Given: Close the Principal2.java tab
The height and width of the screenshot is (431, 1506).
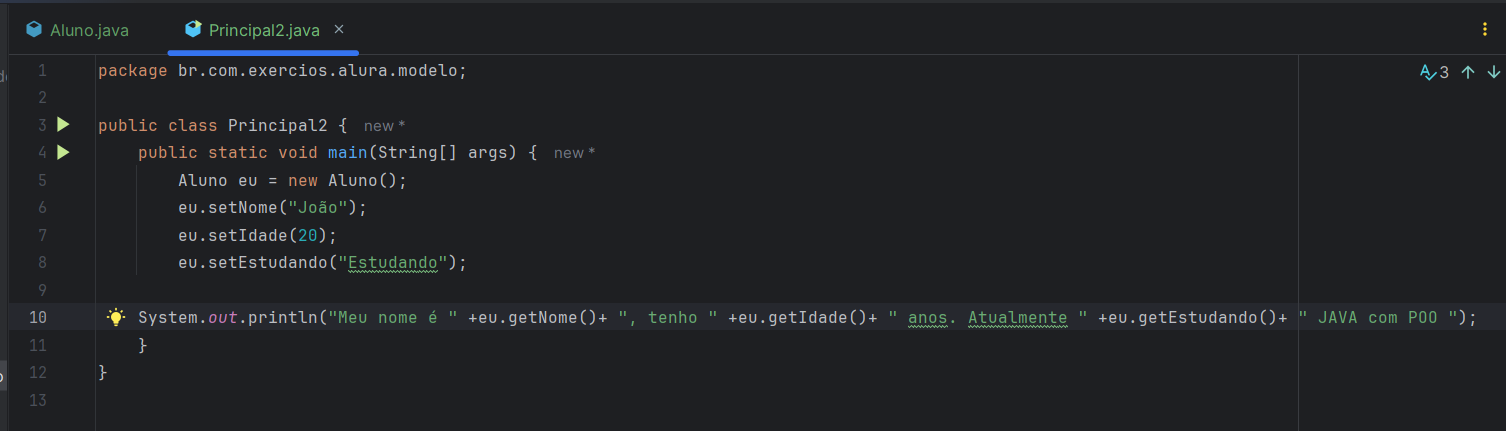Looking at the screenshot, I should (x=339, y=30).
